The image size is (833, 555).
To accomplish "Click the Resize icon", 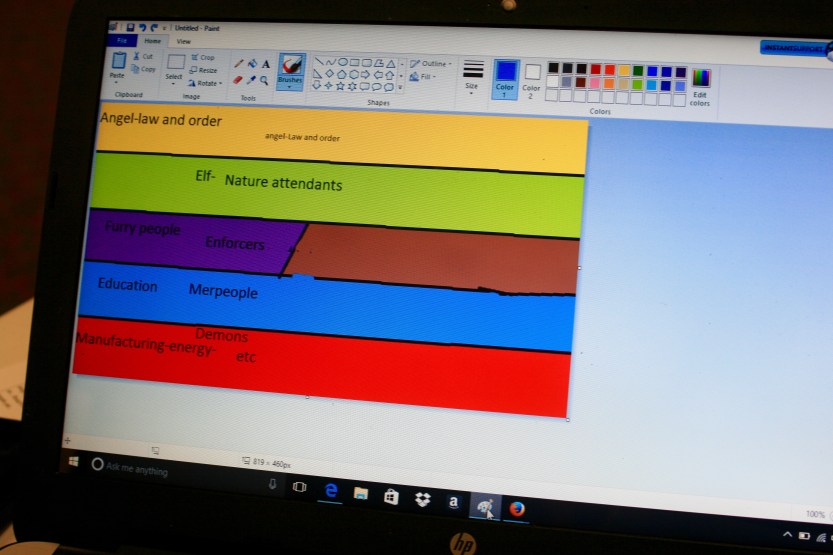I will click(203, 71).
